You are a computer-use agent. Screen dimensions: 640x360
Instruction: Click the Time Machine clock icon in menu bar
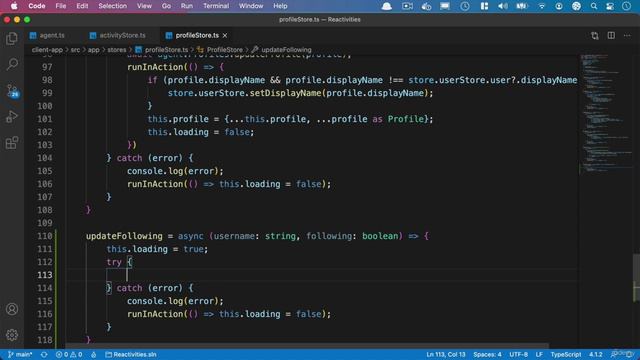coord(465,6)
